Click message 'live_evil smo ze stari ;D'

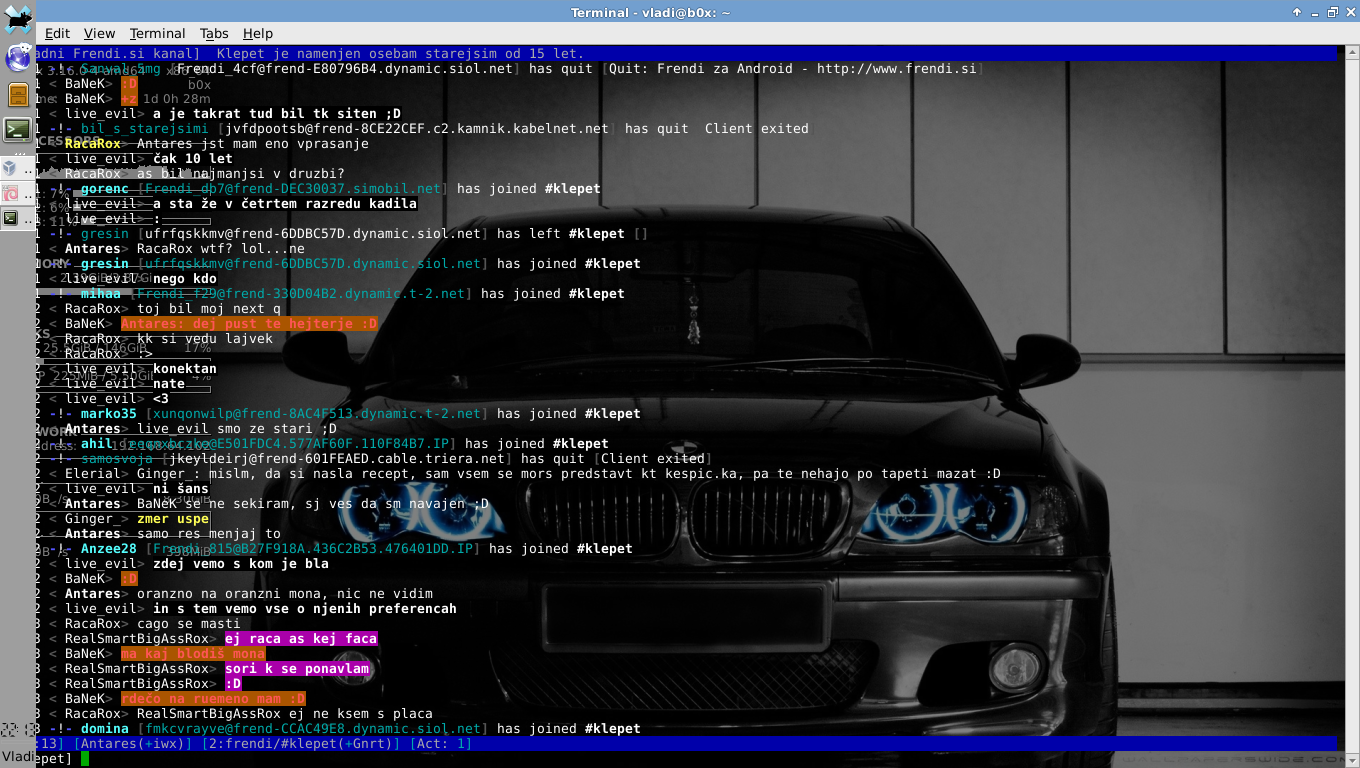click(x=237, y=429)
